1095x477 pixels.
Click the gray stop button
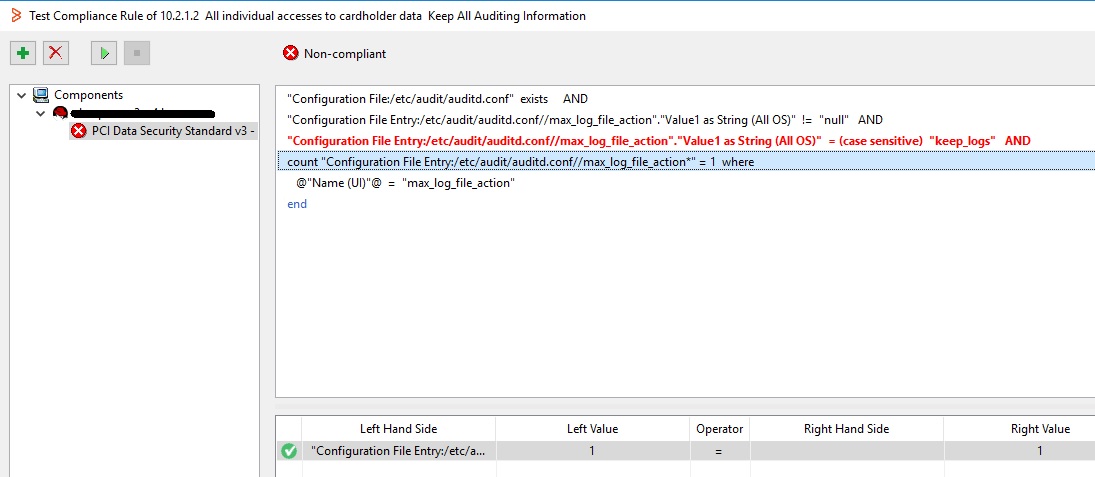137,53
